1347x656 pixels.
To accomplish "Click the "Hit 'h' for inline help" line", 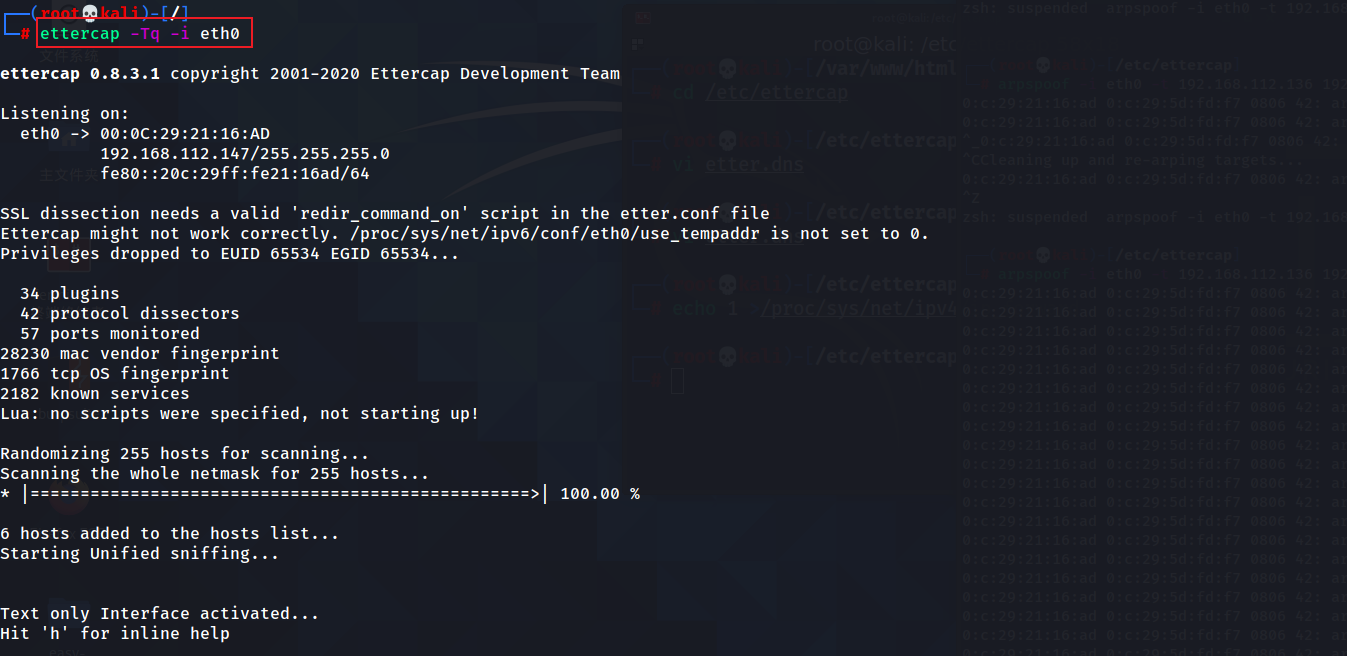I will 115,633.
